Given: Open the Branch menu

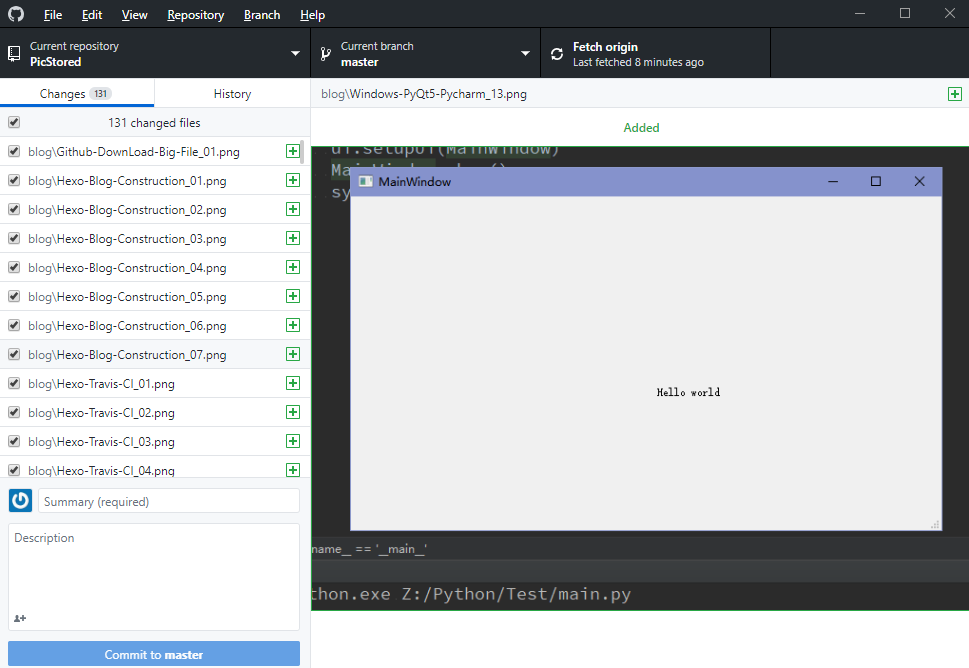Looking at the screenshot, I should coord(262,15).
